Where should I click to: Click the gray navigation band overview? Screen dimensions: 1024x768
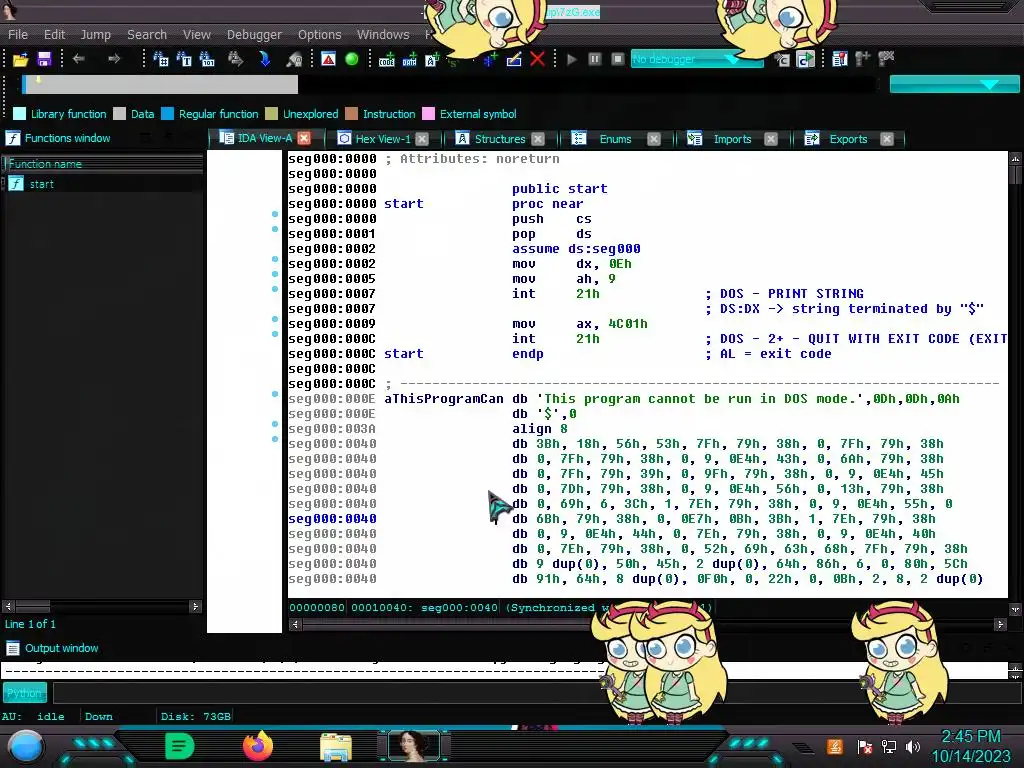click(160, 84)
